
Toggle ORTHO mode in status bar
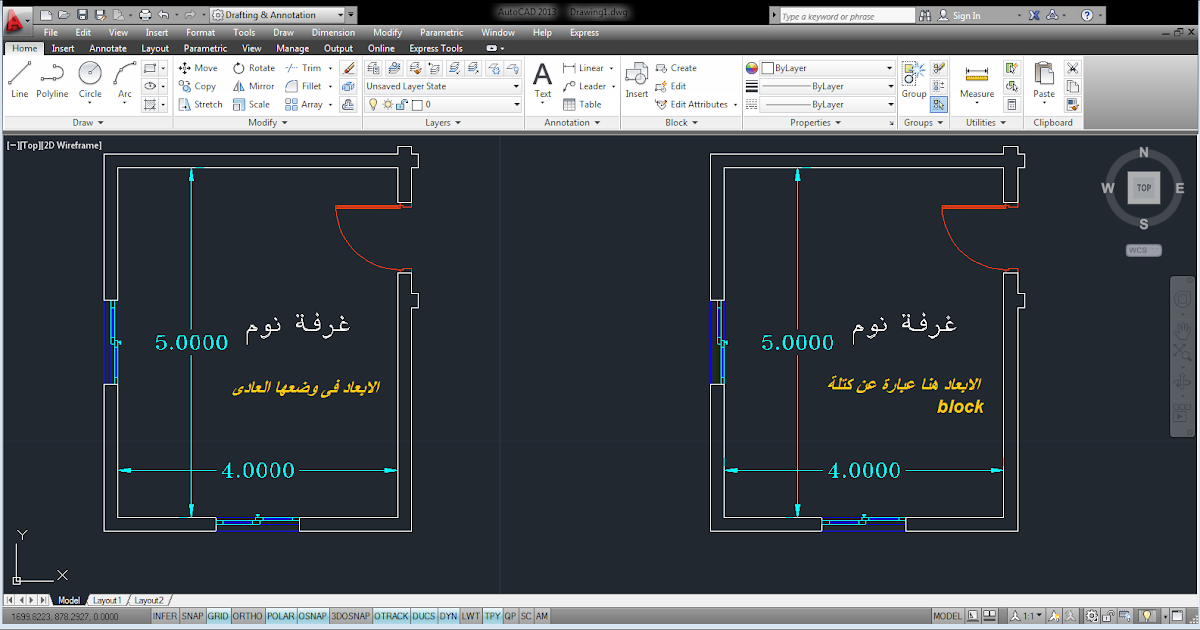pos(248,616)
